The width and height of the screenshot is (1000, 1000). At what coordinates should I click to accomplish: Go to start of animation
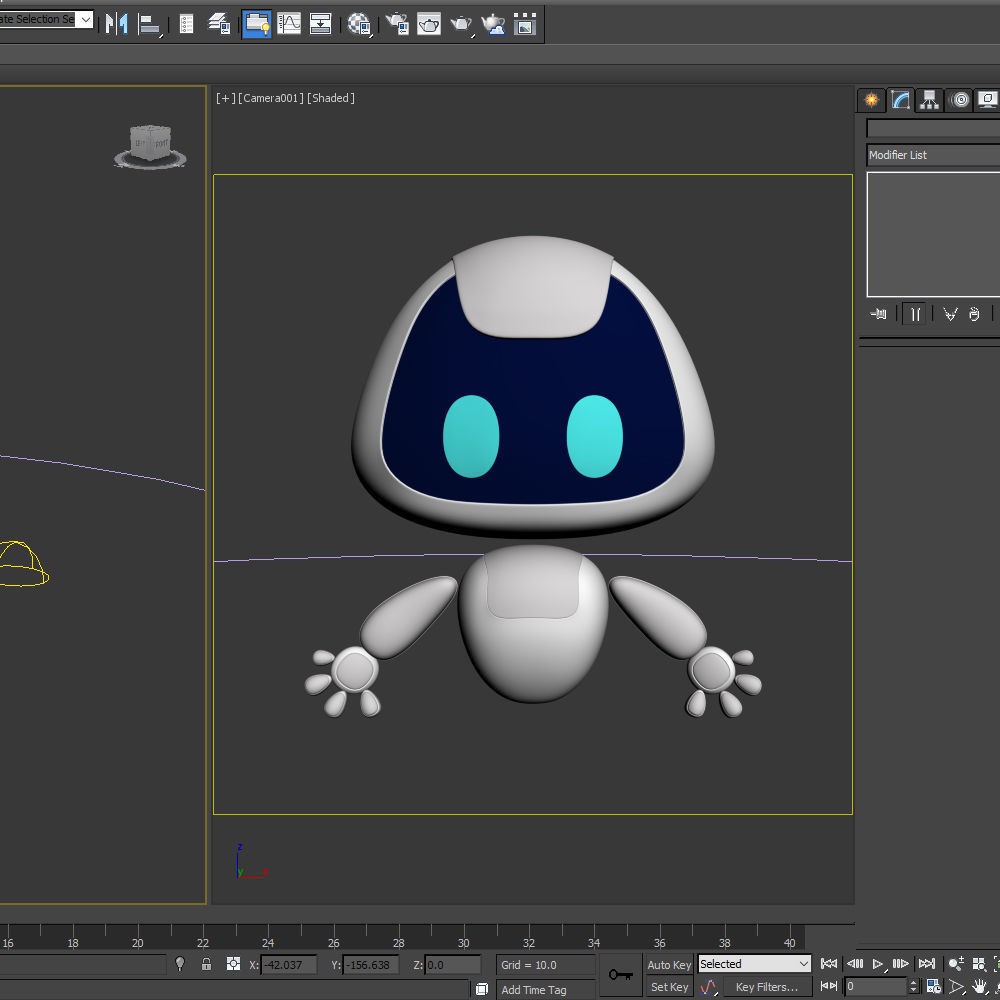click(828, 964)
